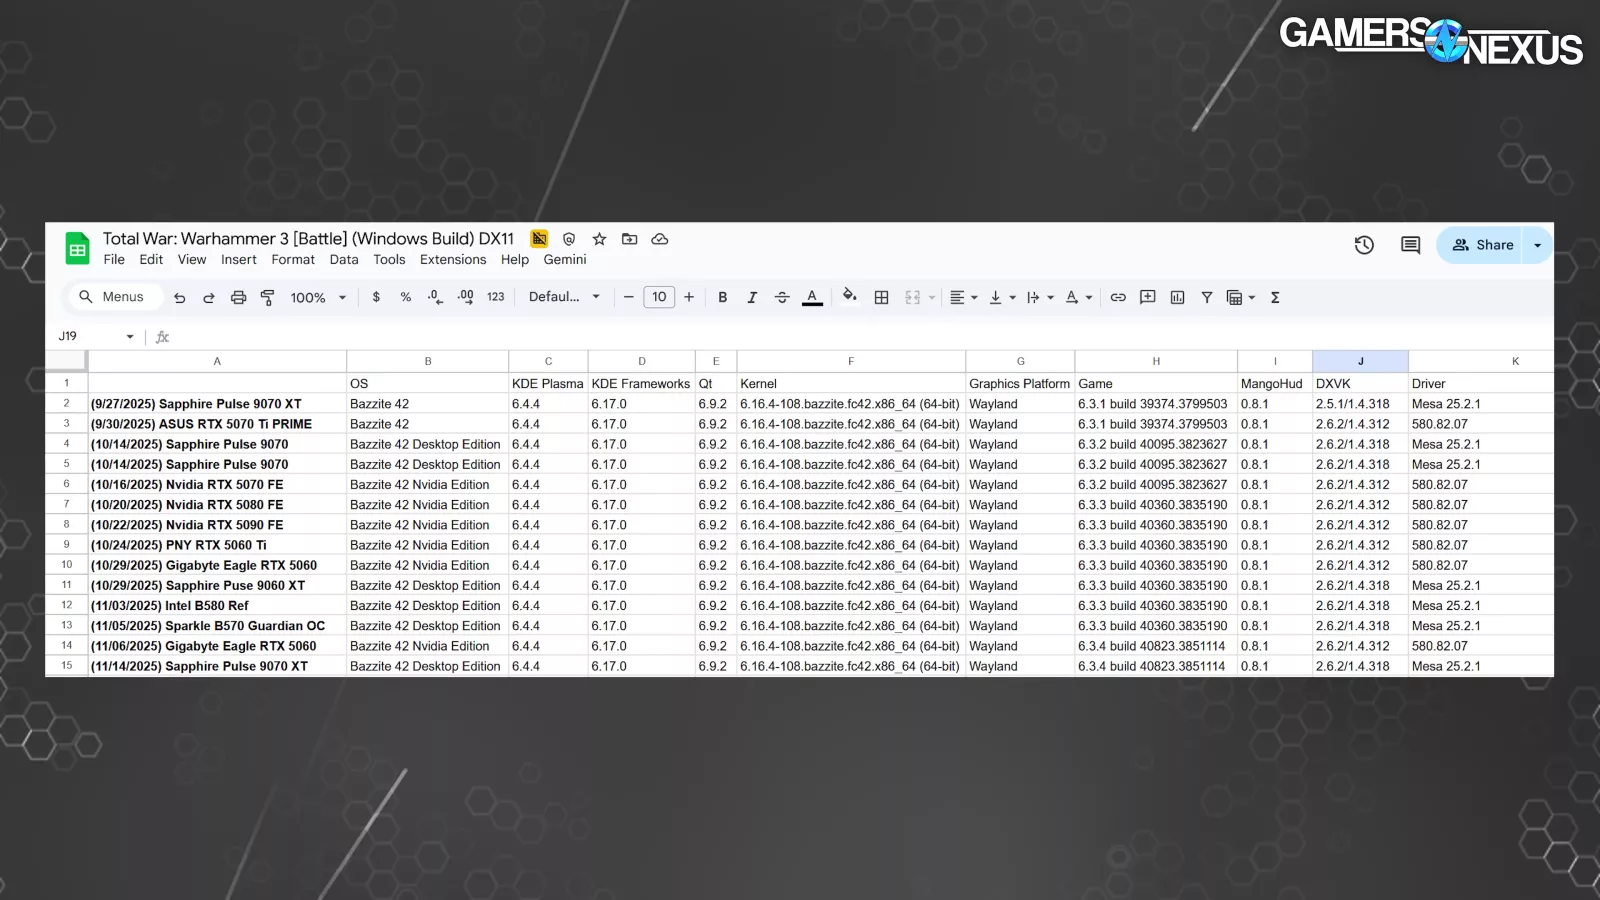
Task: Click the borders grid icon
Action: pos(881,297)
